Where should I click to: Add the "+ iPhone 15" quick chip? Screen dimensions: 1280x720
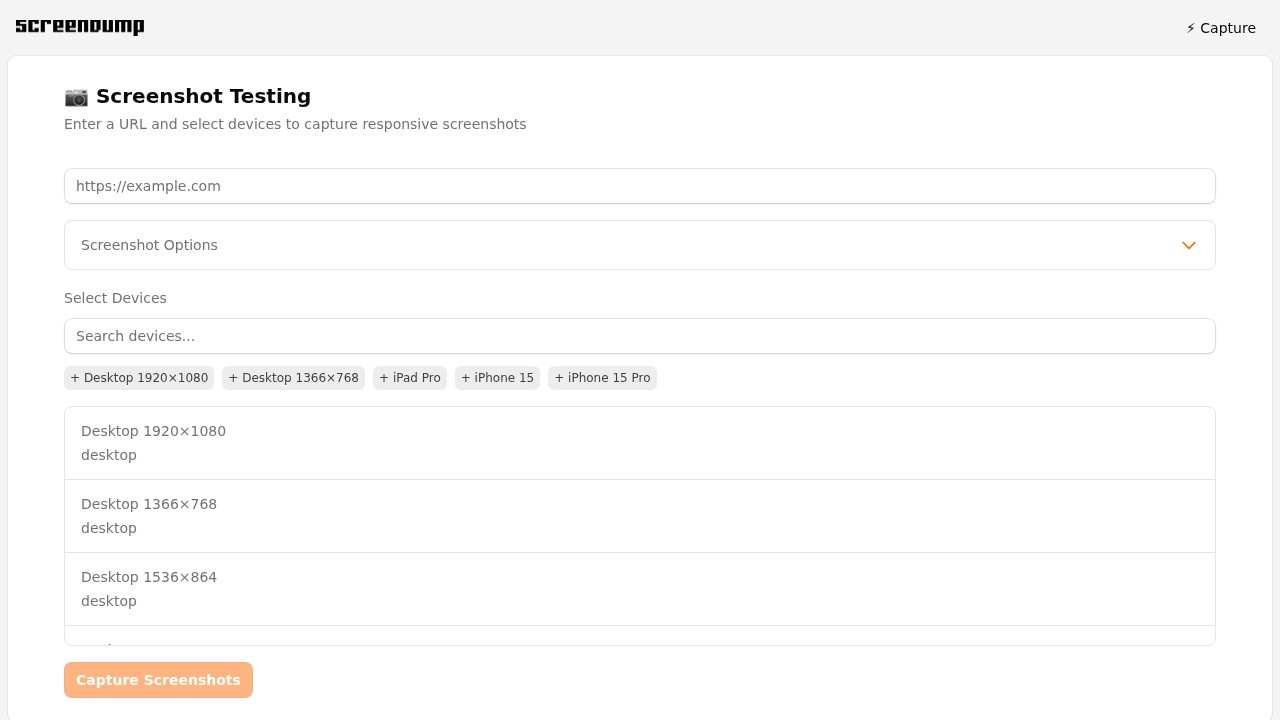(x=497, y=378)
